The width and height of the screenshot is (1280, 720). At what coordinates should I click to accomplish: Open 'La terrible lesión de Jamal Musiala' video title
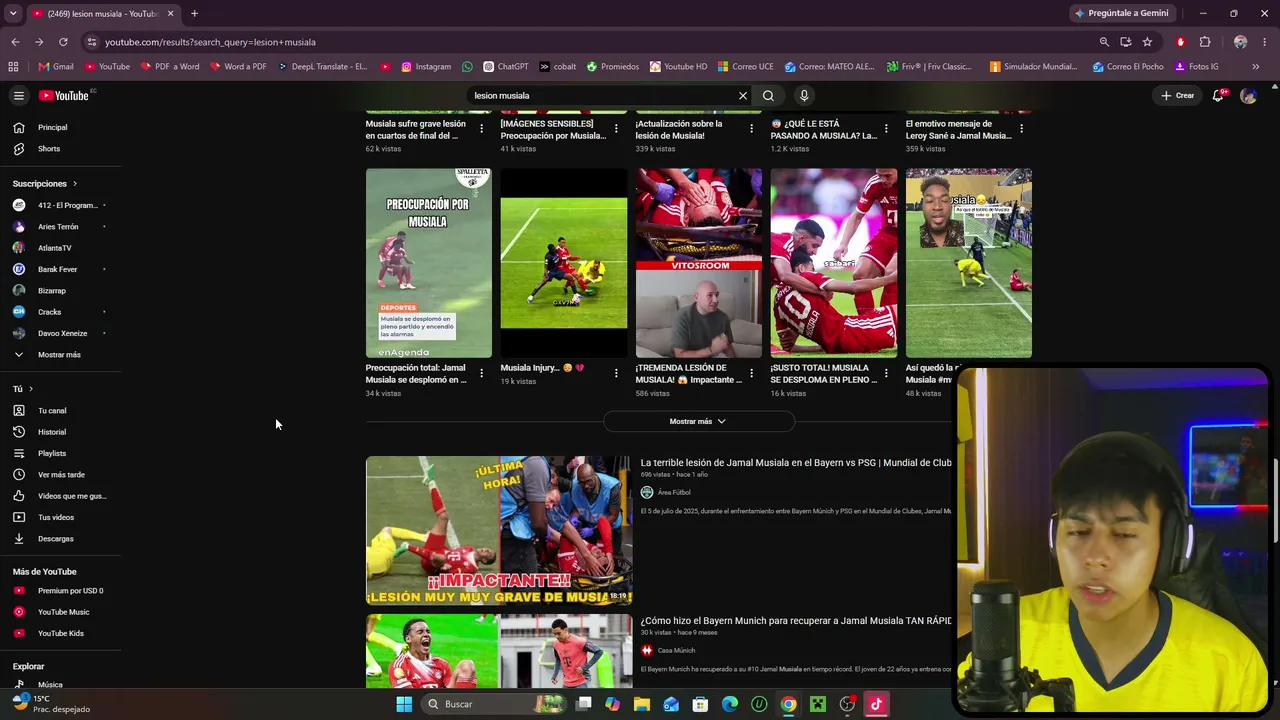(796, 463)
